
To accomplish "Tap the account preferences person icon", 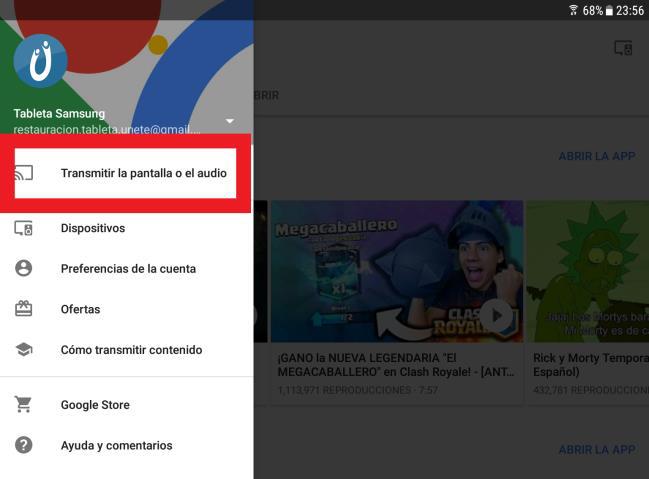I will tap(24, 268).
